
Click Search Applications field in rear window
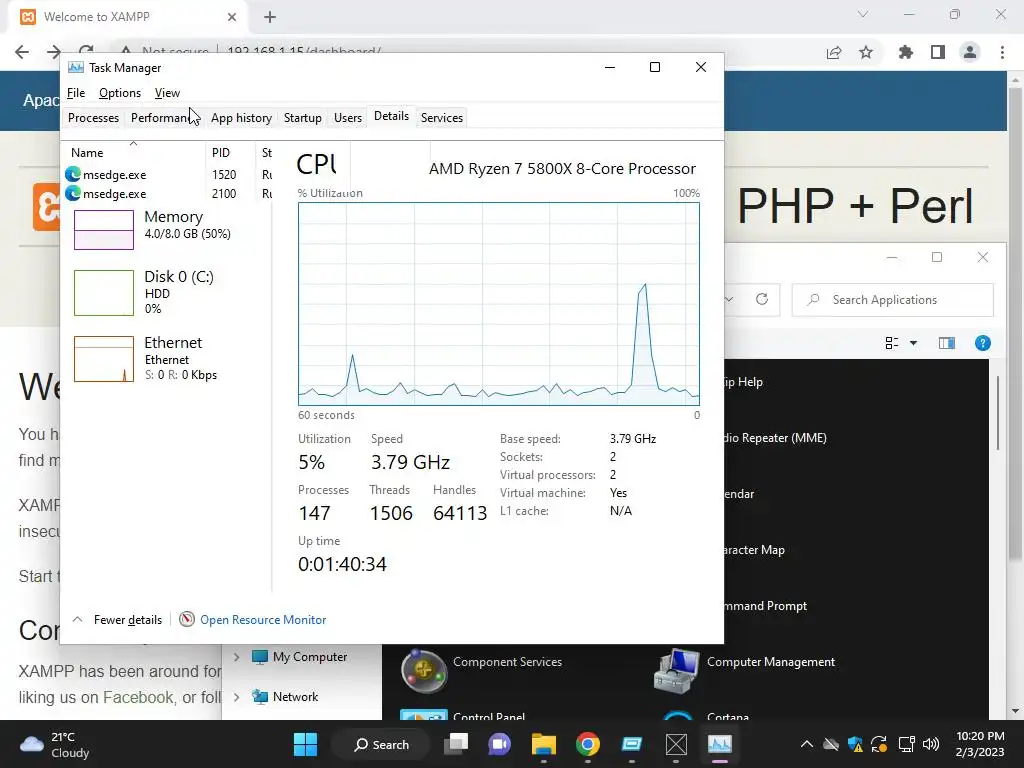pos(893,300)
